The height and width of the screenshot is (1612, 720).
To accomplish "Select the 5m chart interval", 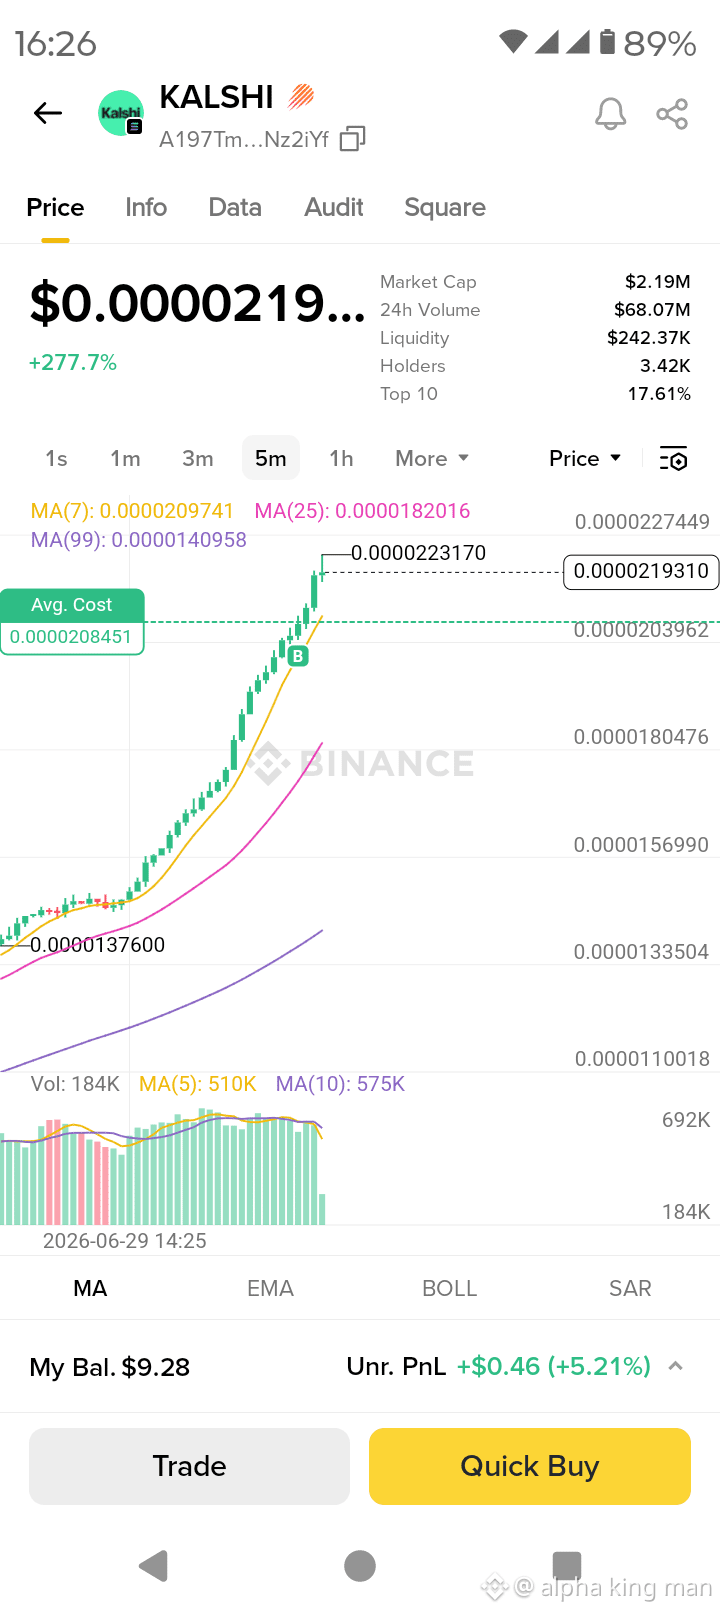I will [271, 458].
